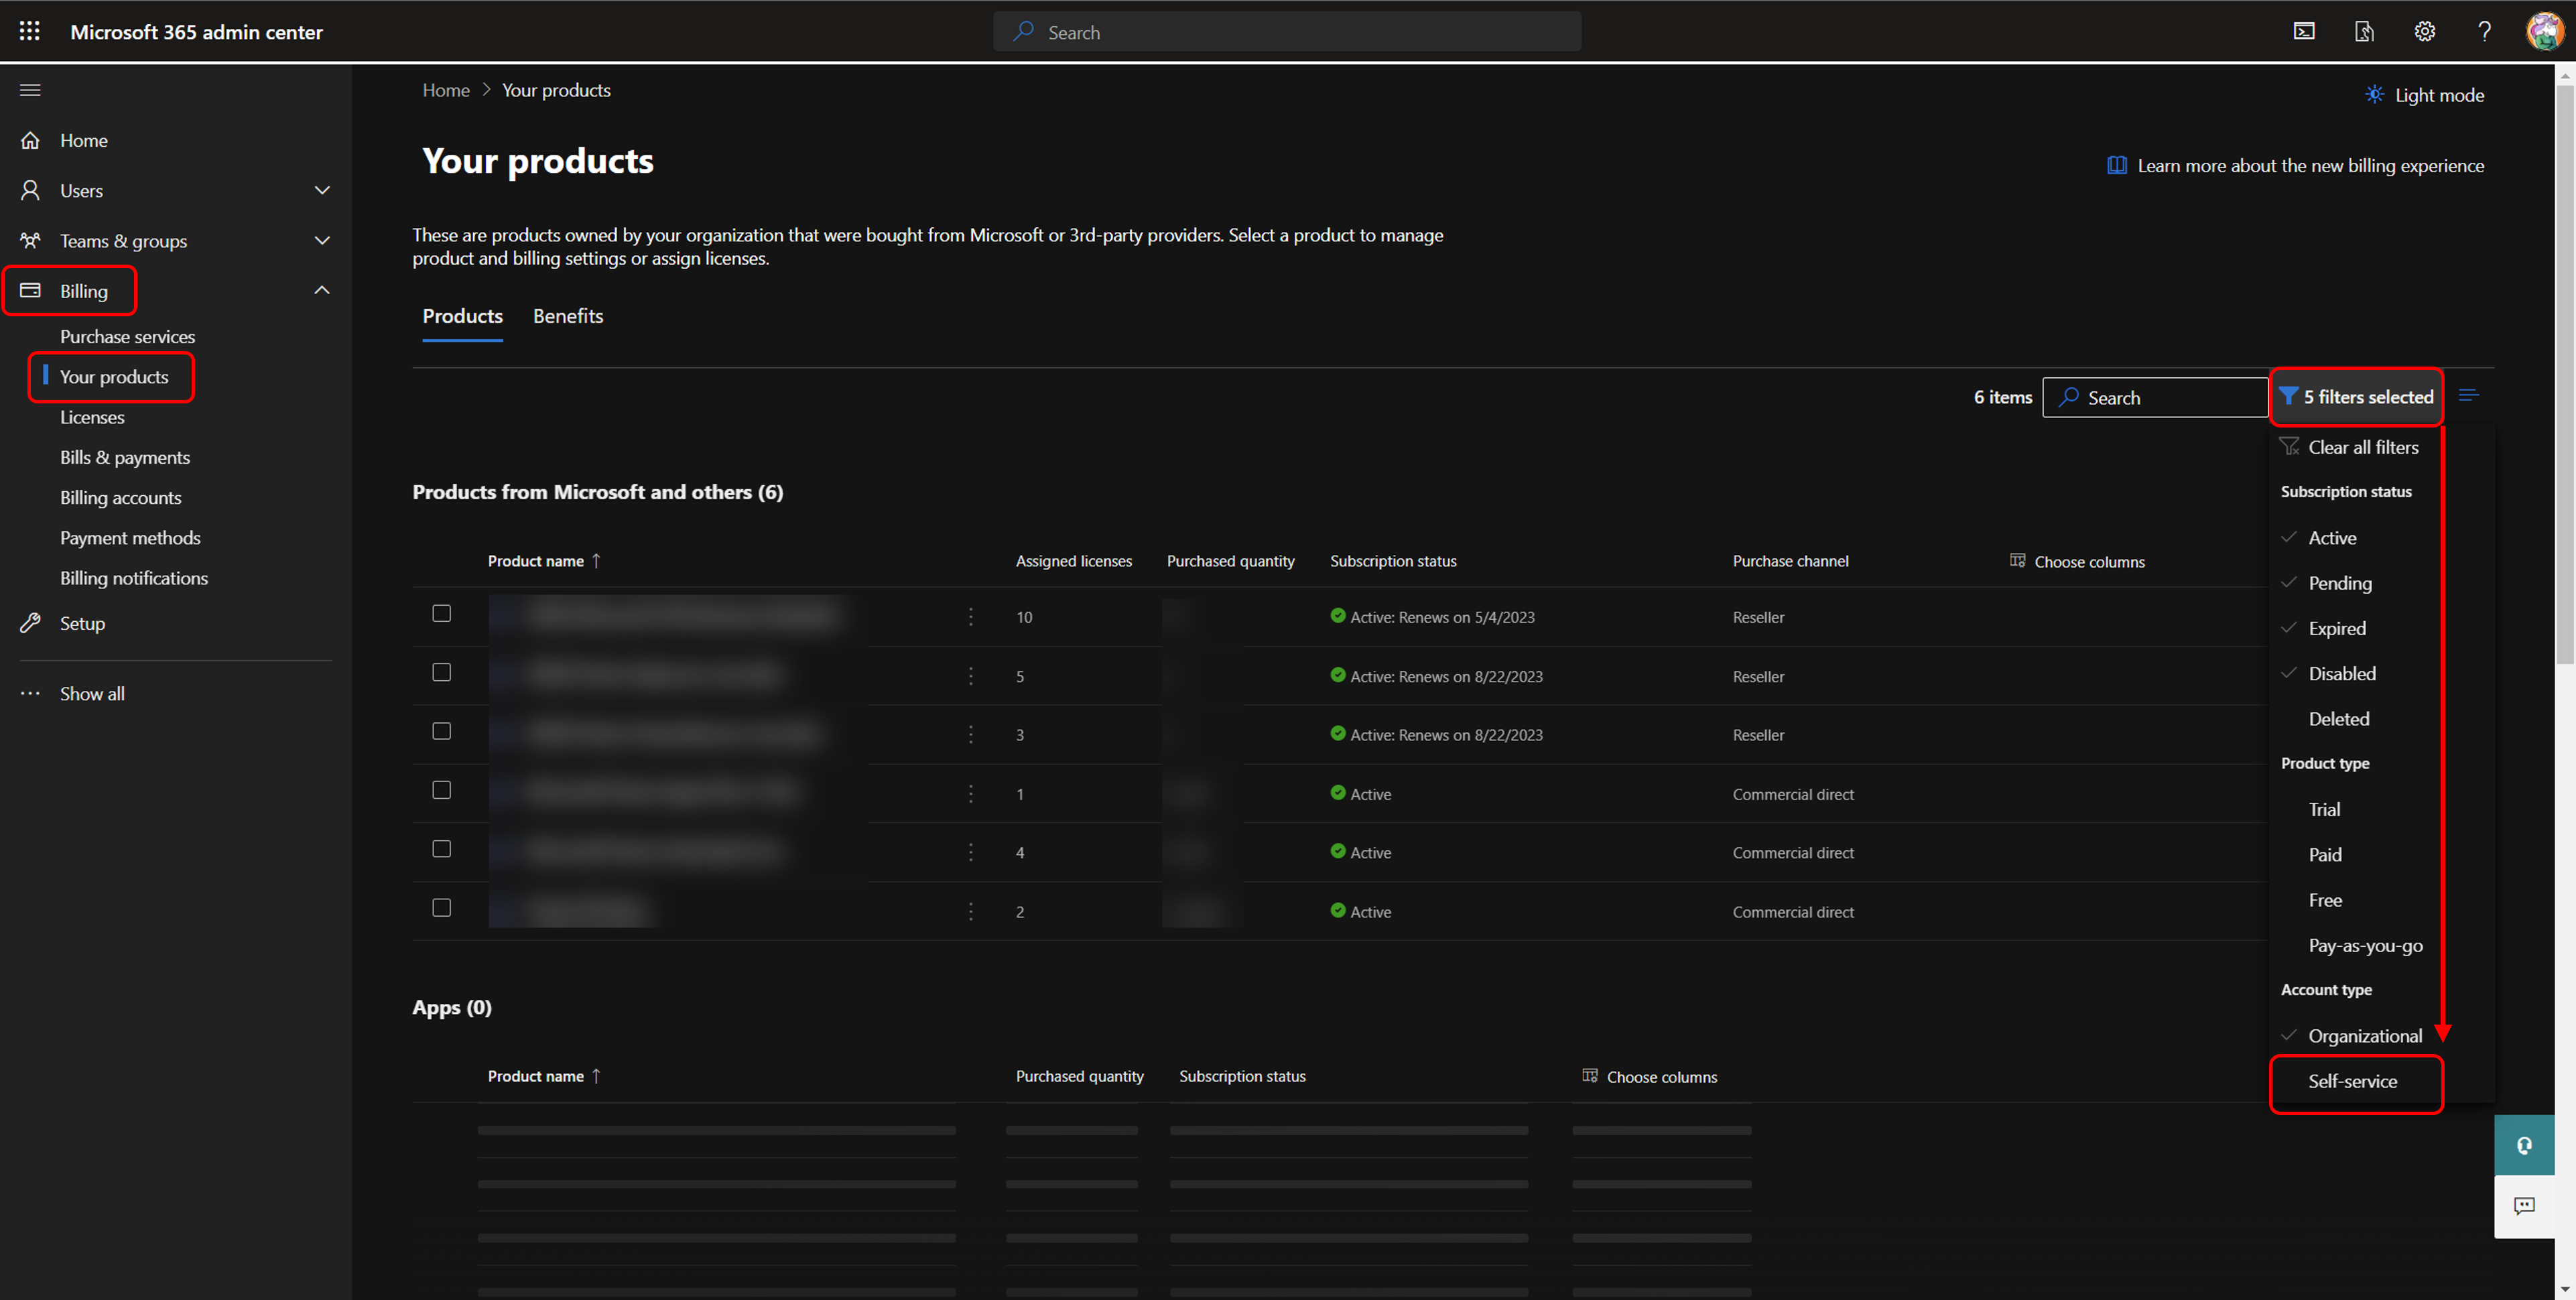Open more actions for the 2-license product
Image resolution: width=2576 pixels, height=1300 pixels.
[x=970, y=911]
